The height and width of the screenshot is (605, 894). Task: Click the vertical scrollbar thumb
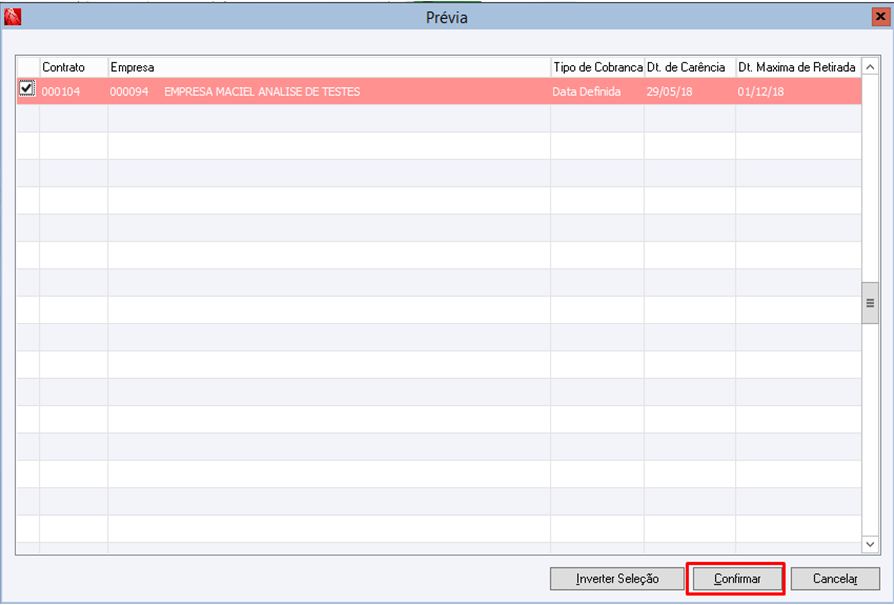click(x=870, y=303)
